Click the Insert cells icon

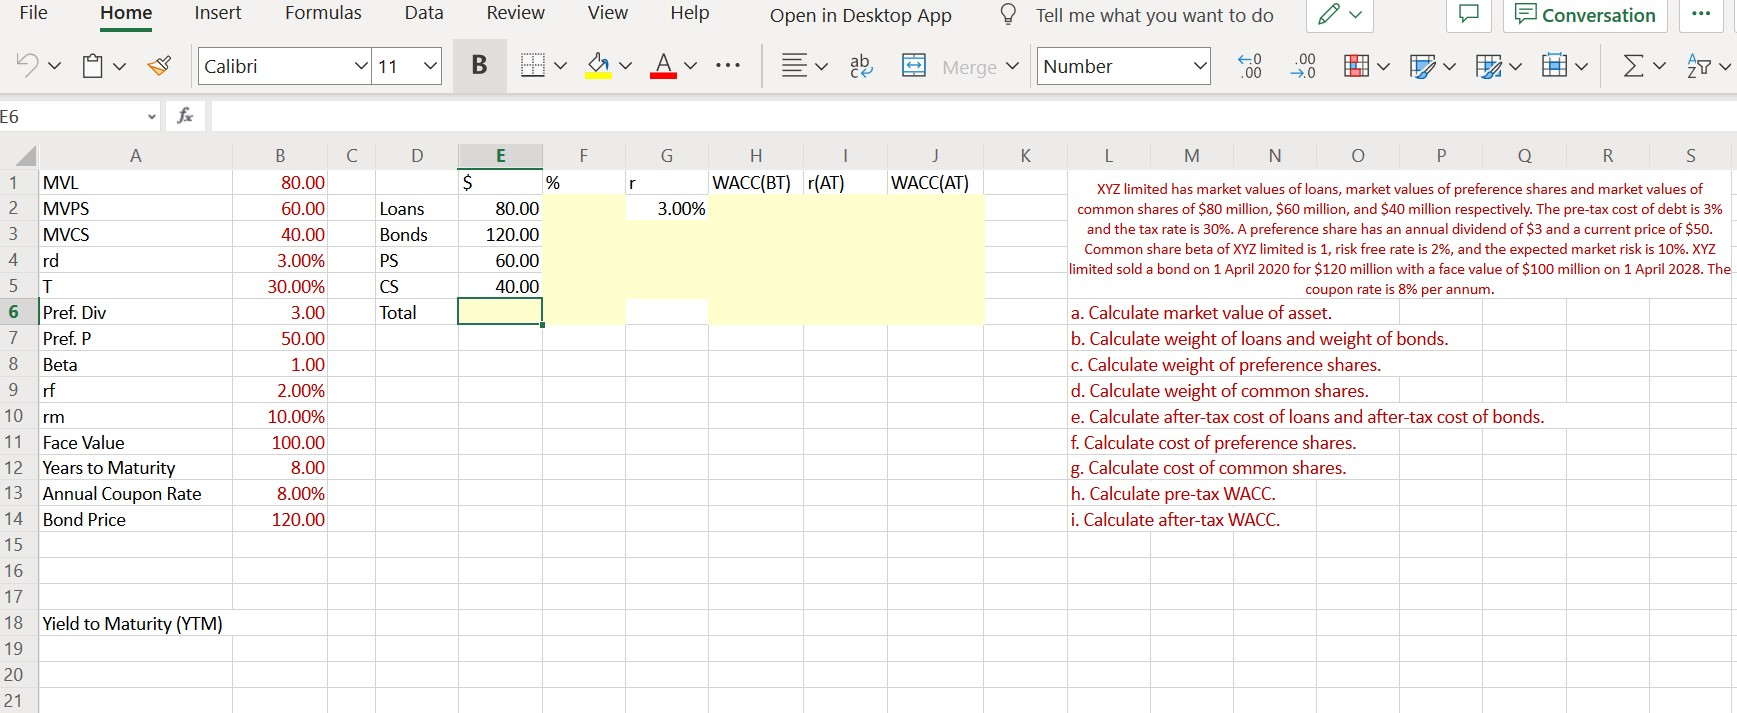[1554, 66]
